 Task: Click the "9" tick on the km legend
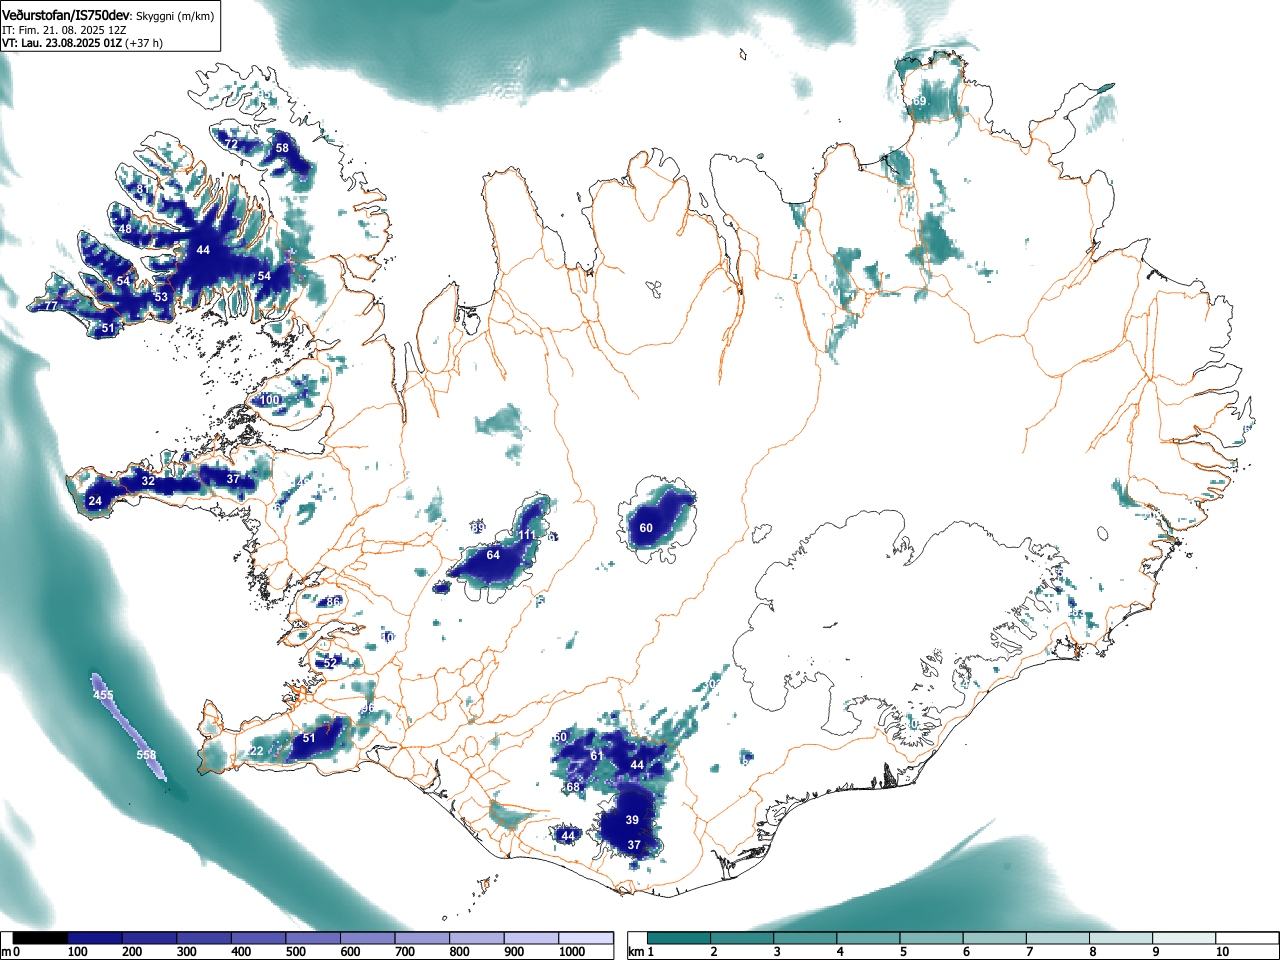click(1155, 951)
